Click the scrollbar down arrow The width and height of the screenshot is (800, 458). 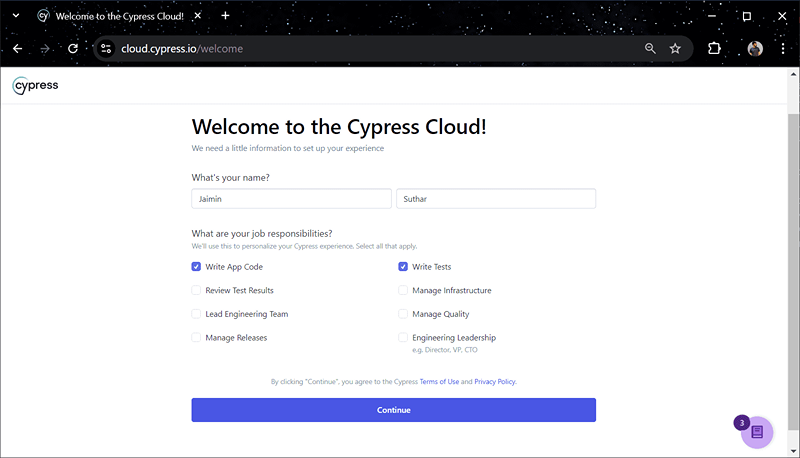coord(793,451)
